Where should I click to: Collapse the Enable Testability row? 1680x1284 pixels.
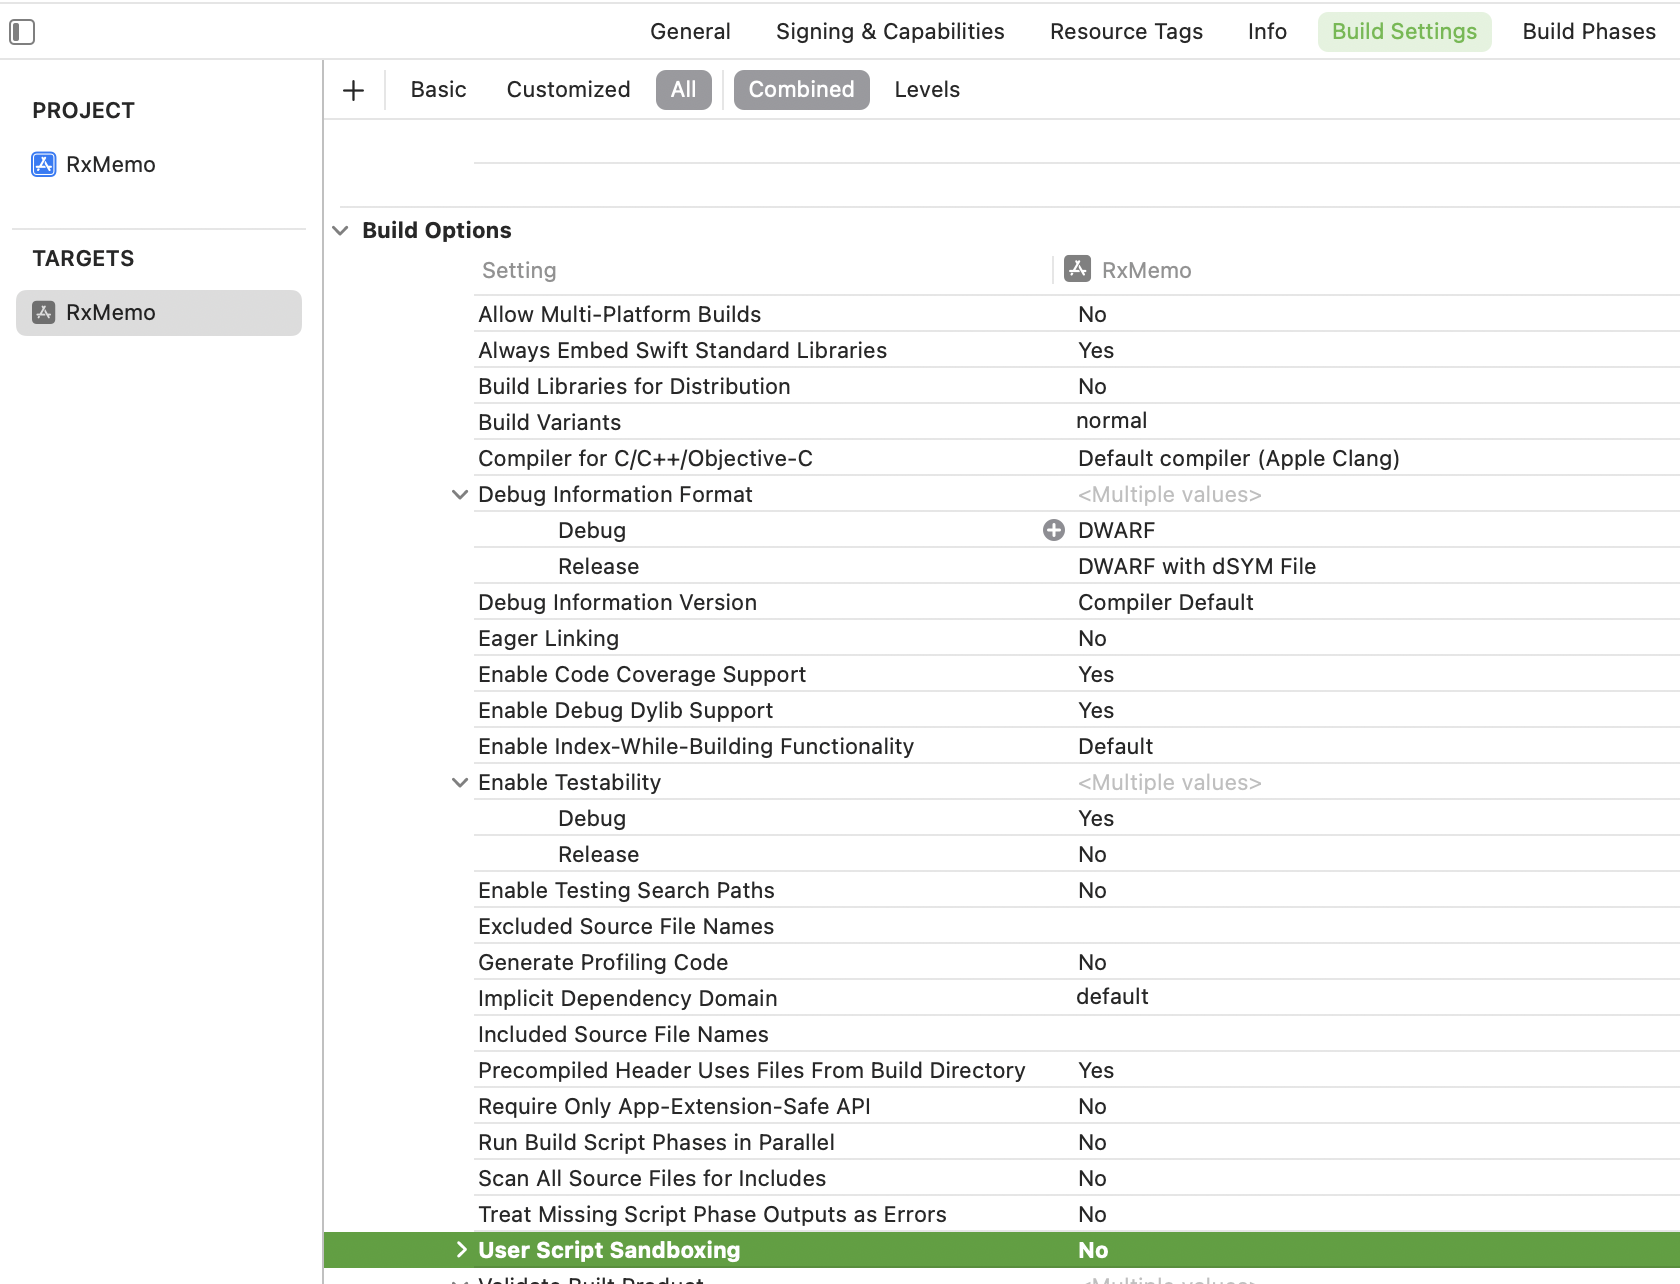tap(460, 782)
